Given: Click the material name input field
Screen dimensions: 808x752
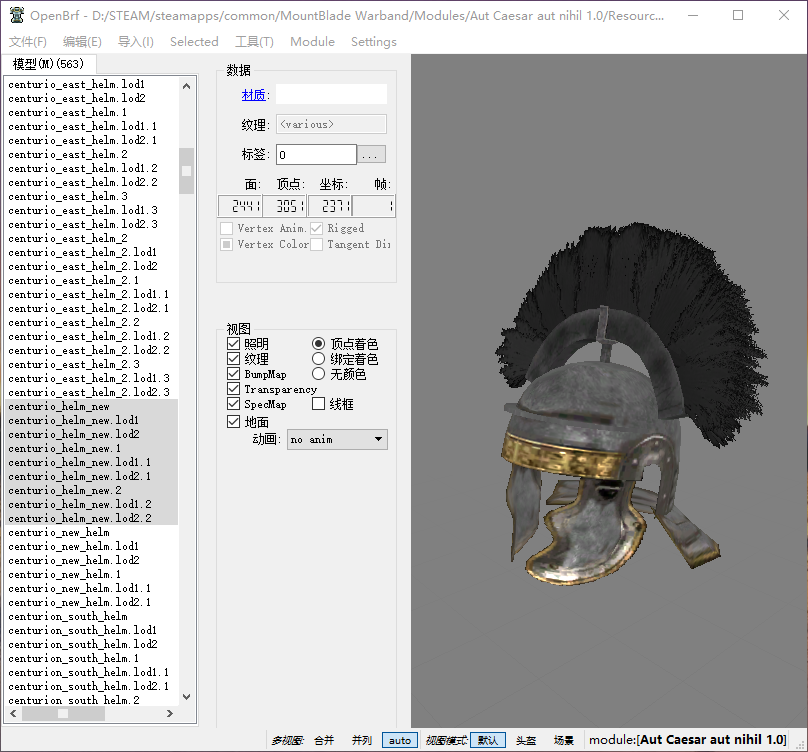Looking at the screenshot, I should [x=331, y=94].
